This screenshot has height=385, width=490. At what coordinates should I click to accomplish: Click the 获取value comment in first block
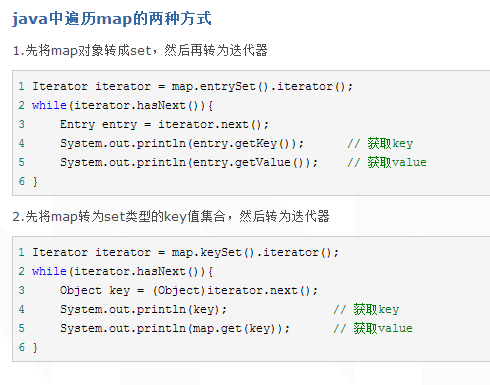387,163
